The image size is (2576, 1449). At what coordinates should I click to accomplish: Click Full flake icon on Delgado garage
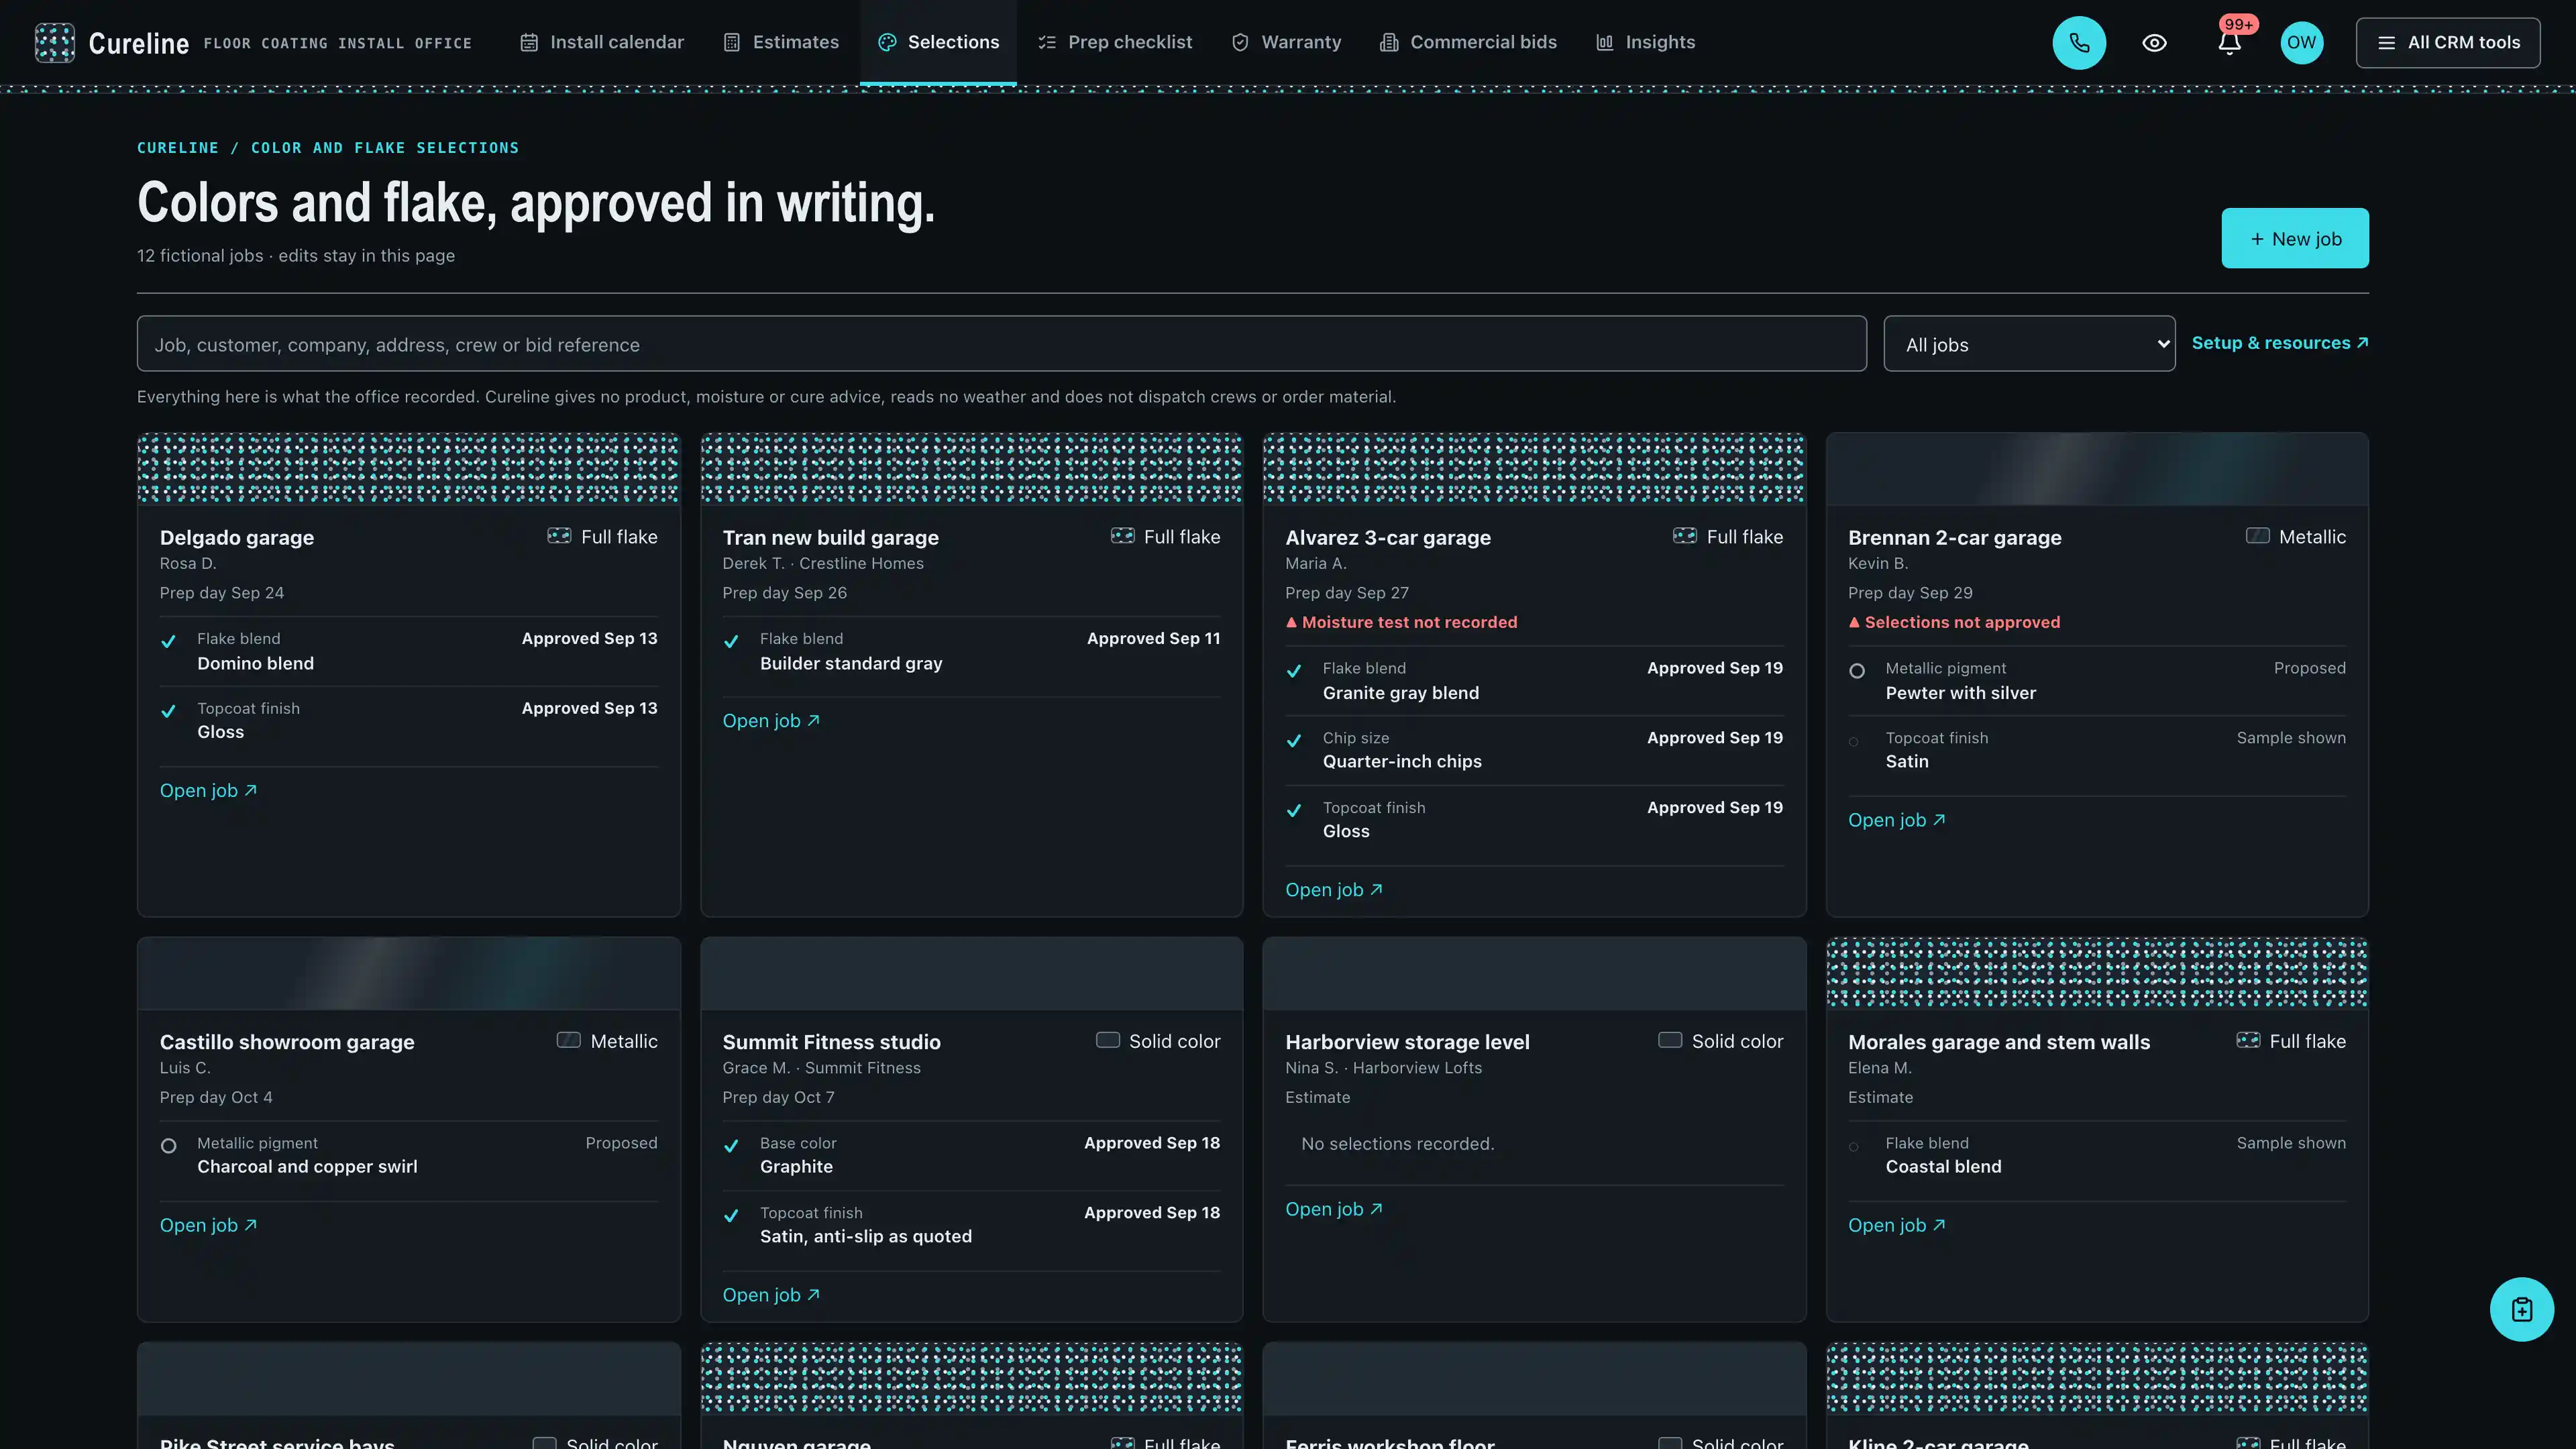559,536
